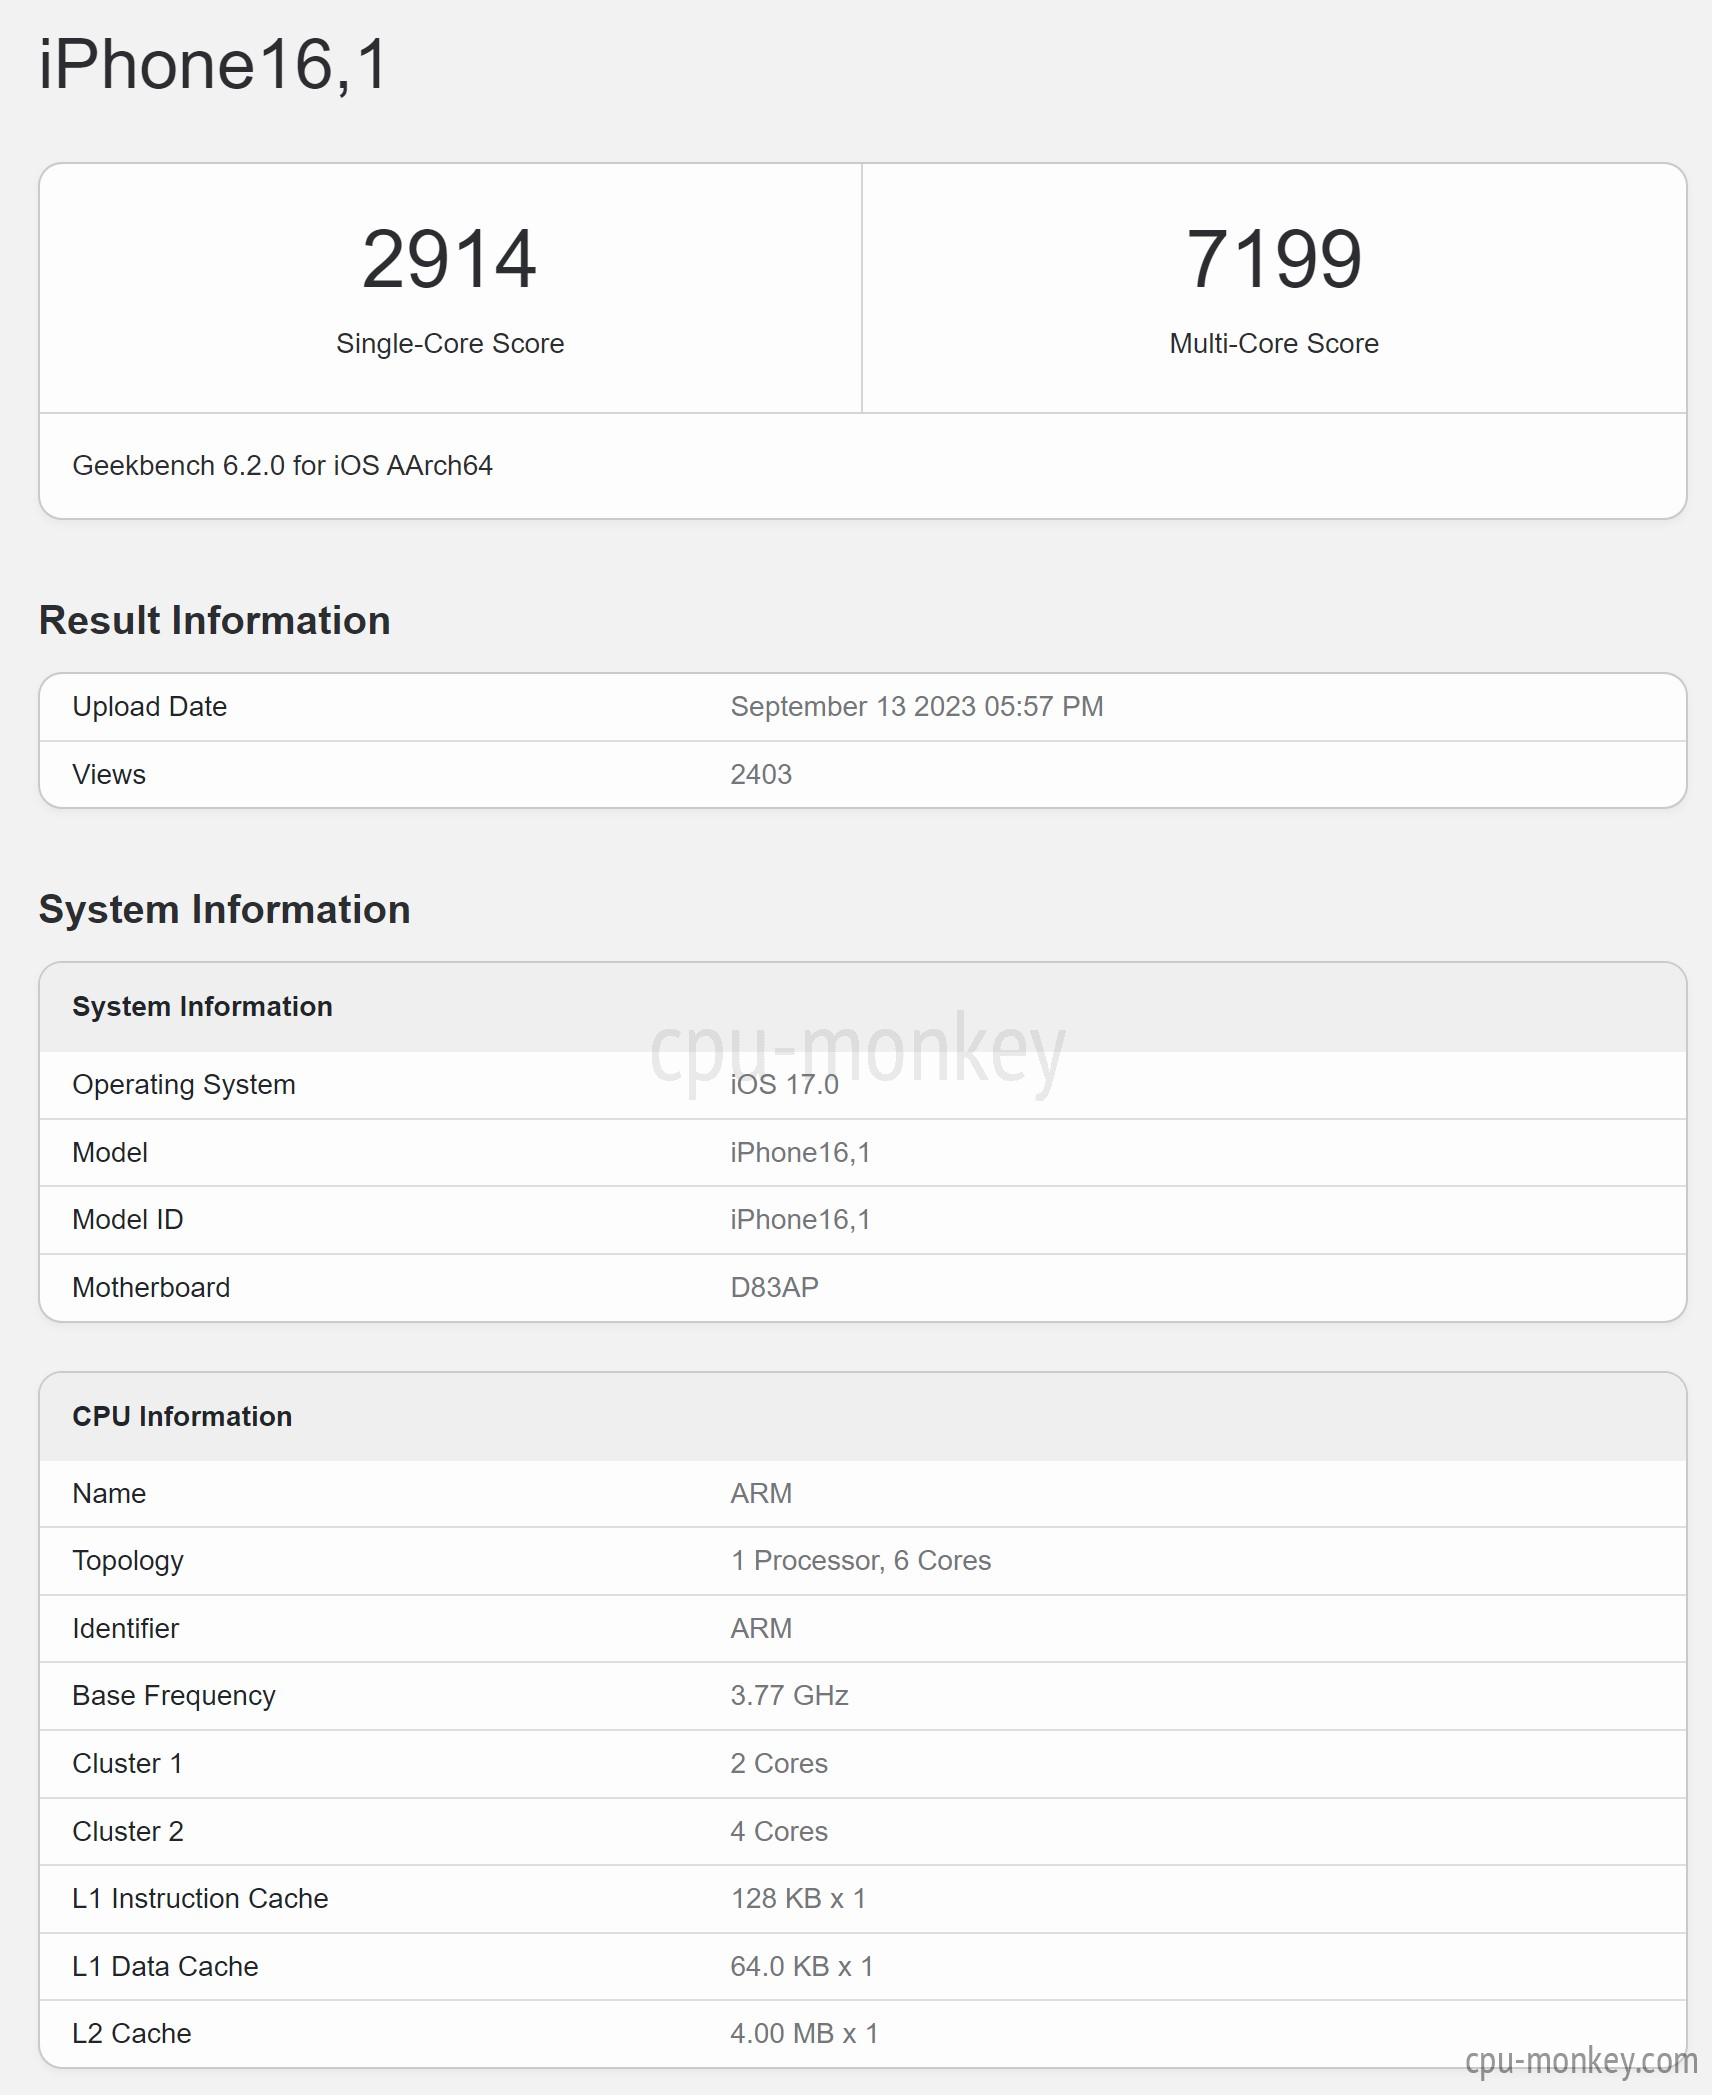This screenshot has height=2096, width=1712.
Task: Select 1 Processor, 6 Cores value
Action: point(861,1560)
